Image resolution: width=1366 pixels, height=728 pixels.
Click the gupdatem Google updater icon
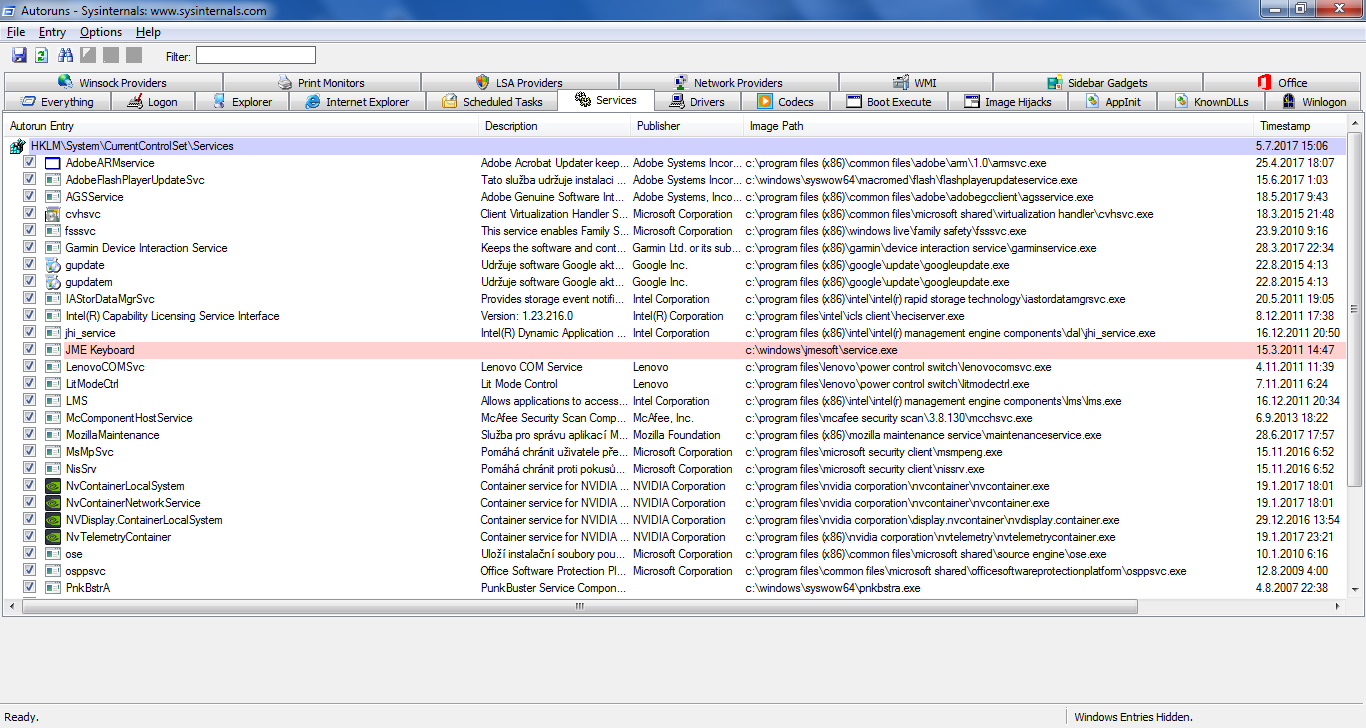point(53,282)
